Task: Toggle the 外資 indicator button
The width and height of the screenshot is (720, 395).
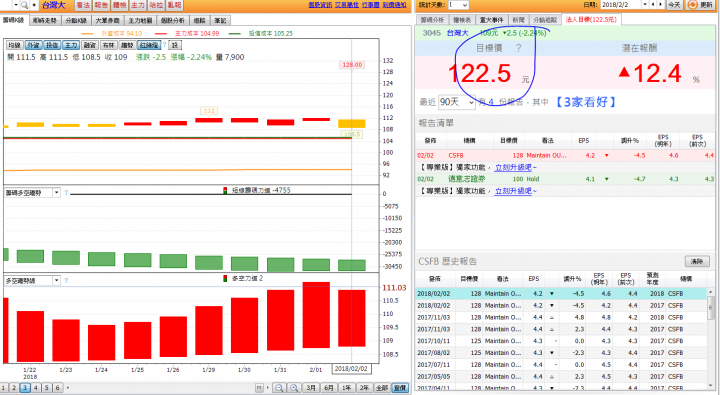Action: [x=33, y=45]
